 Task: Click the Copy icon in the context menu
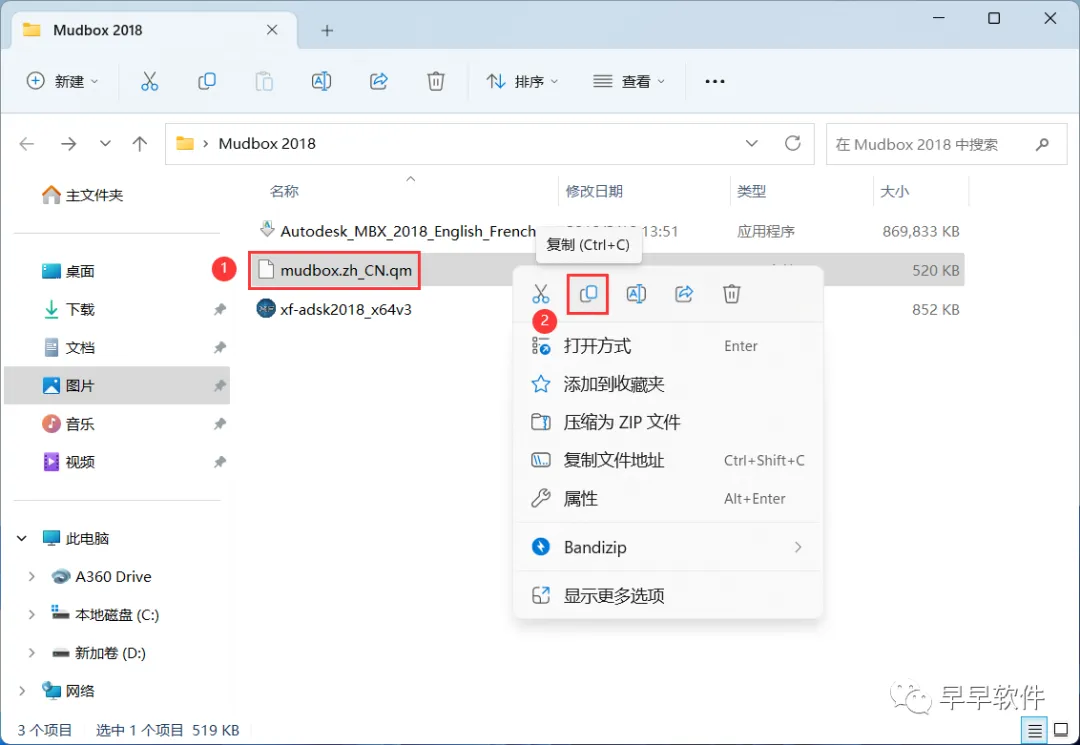[x=588, y=294]
